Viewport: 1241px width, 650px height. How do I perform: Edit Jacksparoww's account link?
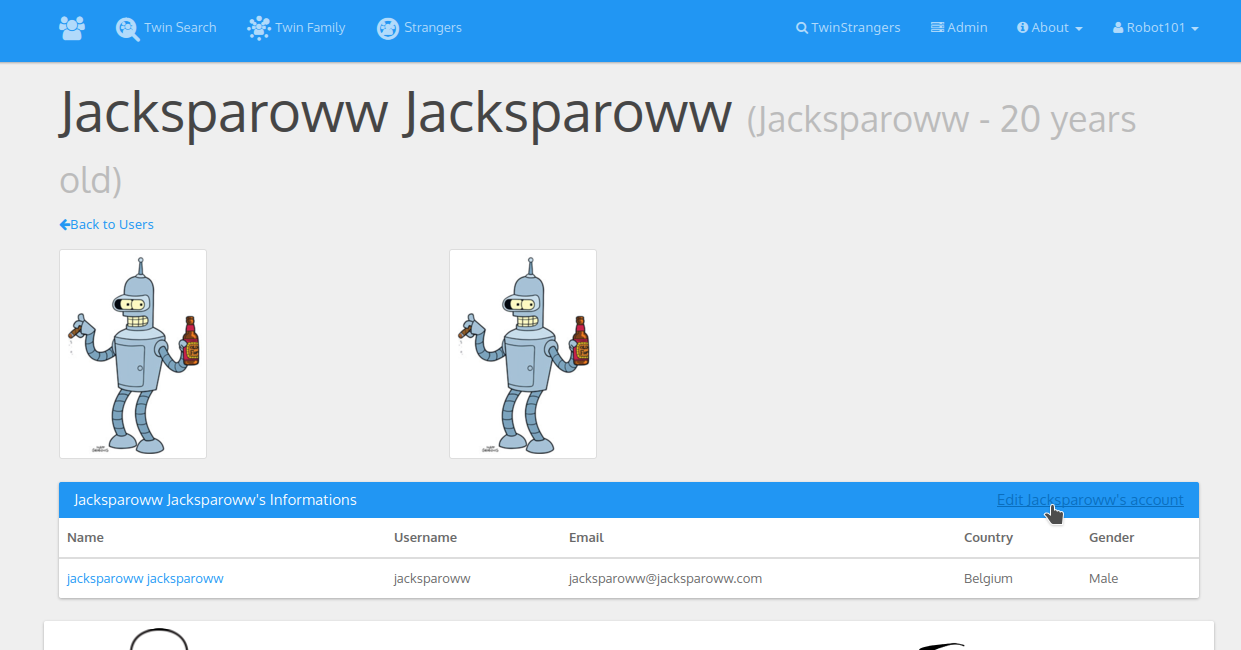[1090, 500]
